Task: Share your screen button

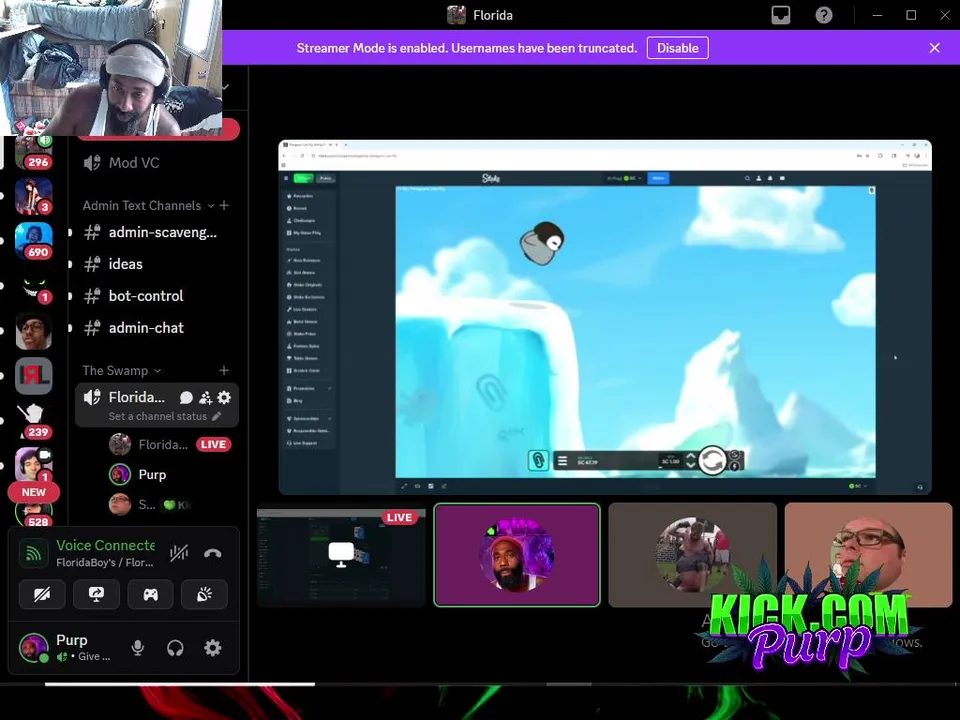Action: click(x=96, y=594)
